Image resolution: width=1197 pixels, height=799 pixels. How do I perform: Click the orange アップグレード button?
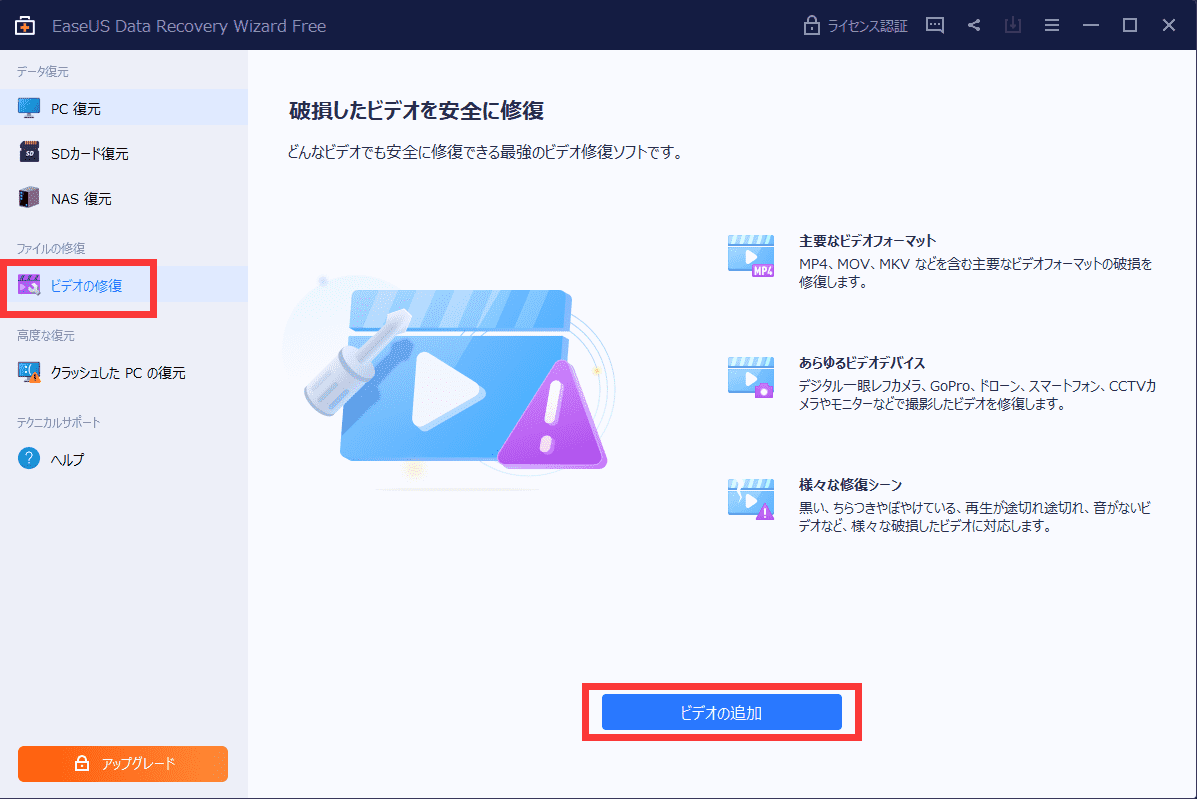click(123, 763)
